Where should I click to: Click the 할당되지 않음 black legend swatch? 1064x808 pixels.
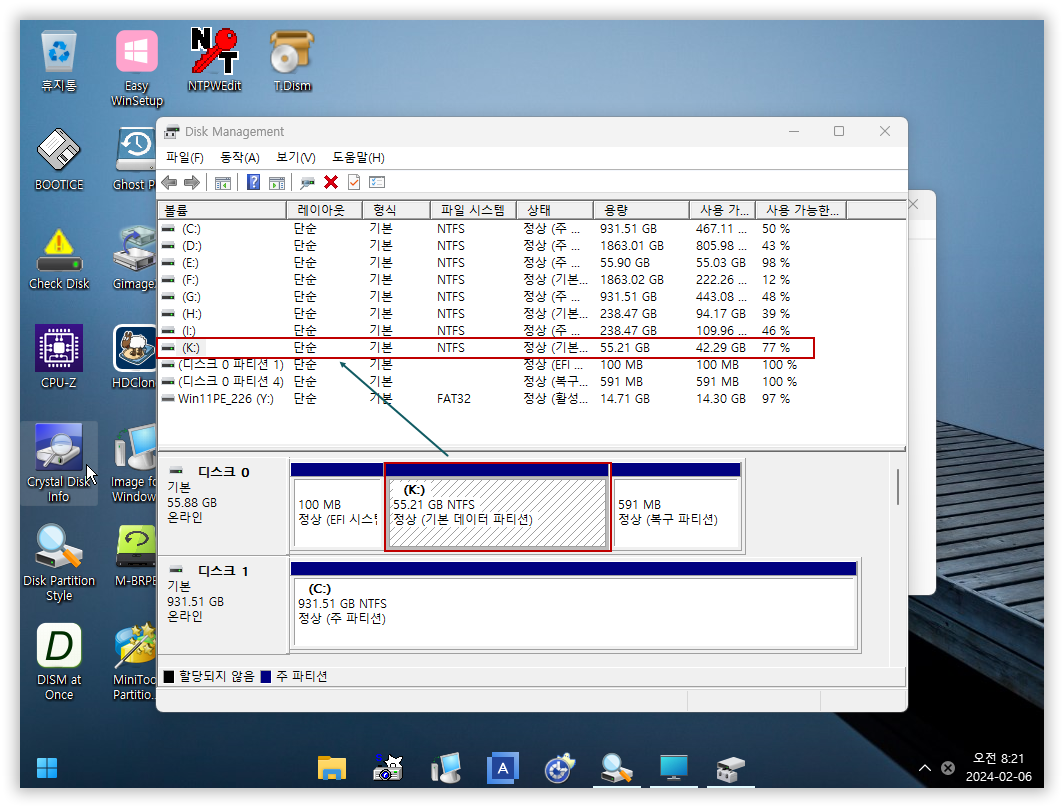pos(169,676)
